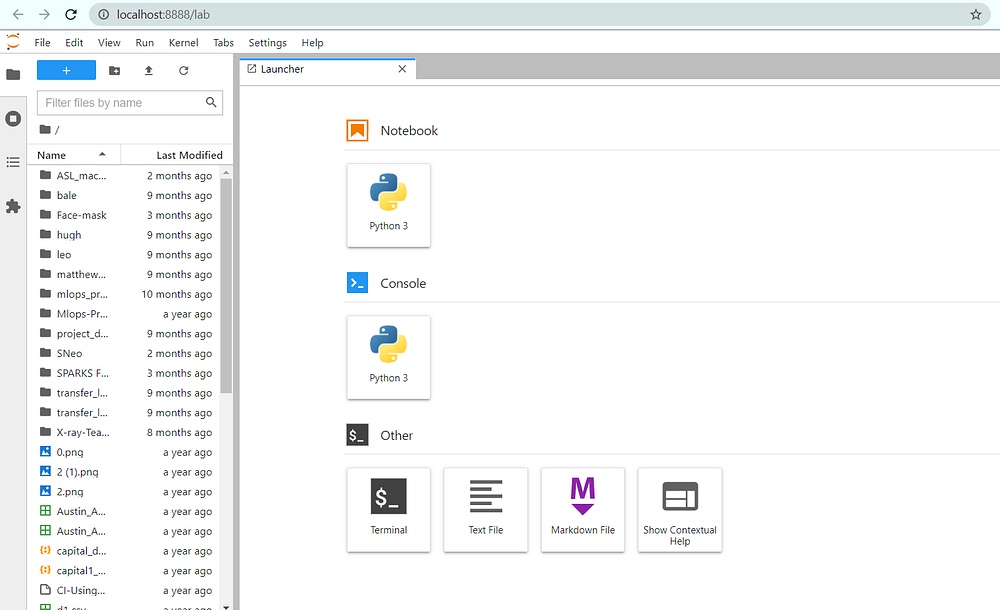Click the site information icon in address bar
The width and height of the screenshot is (1000, 610).
point(103,14)
